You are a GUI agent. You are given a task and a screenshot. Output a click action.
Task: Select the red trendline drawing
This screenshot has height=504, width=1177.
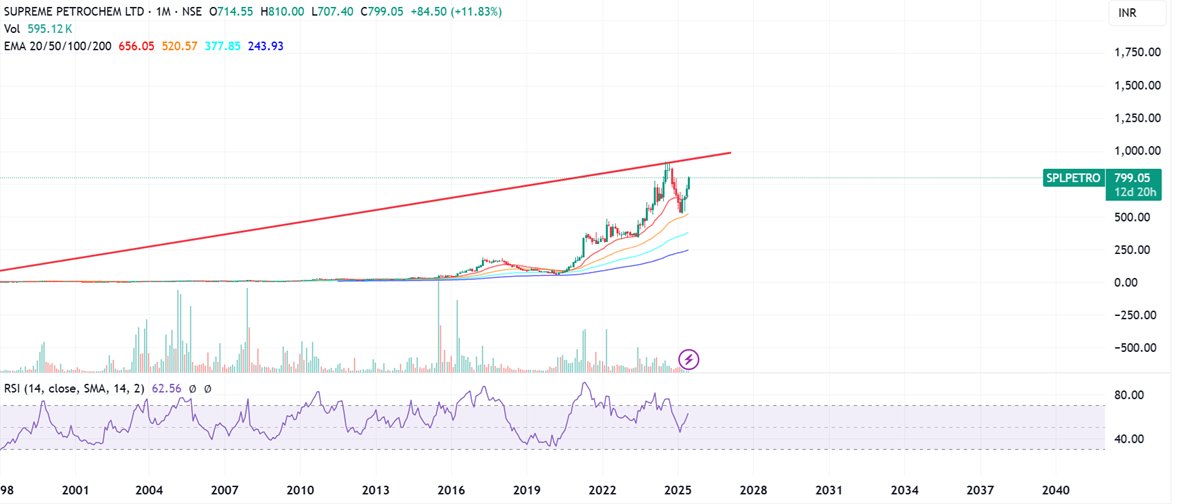point(365,211)
